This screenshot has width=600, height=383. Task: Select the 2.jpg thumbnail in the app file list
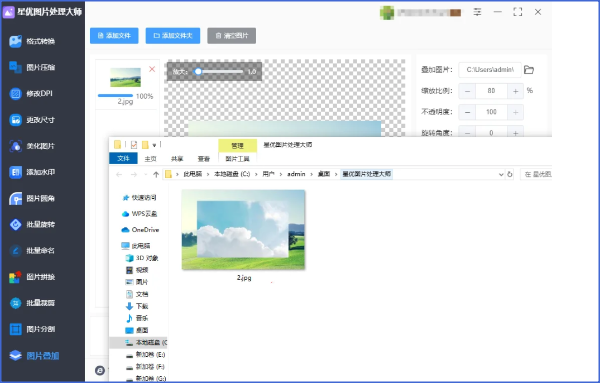coord(126,77)
